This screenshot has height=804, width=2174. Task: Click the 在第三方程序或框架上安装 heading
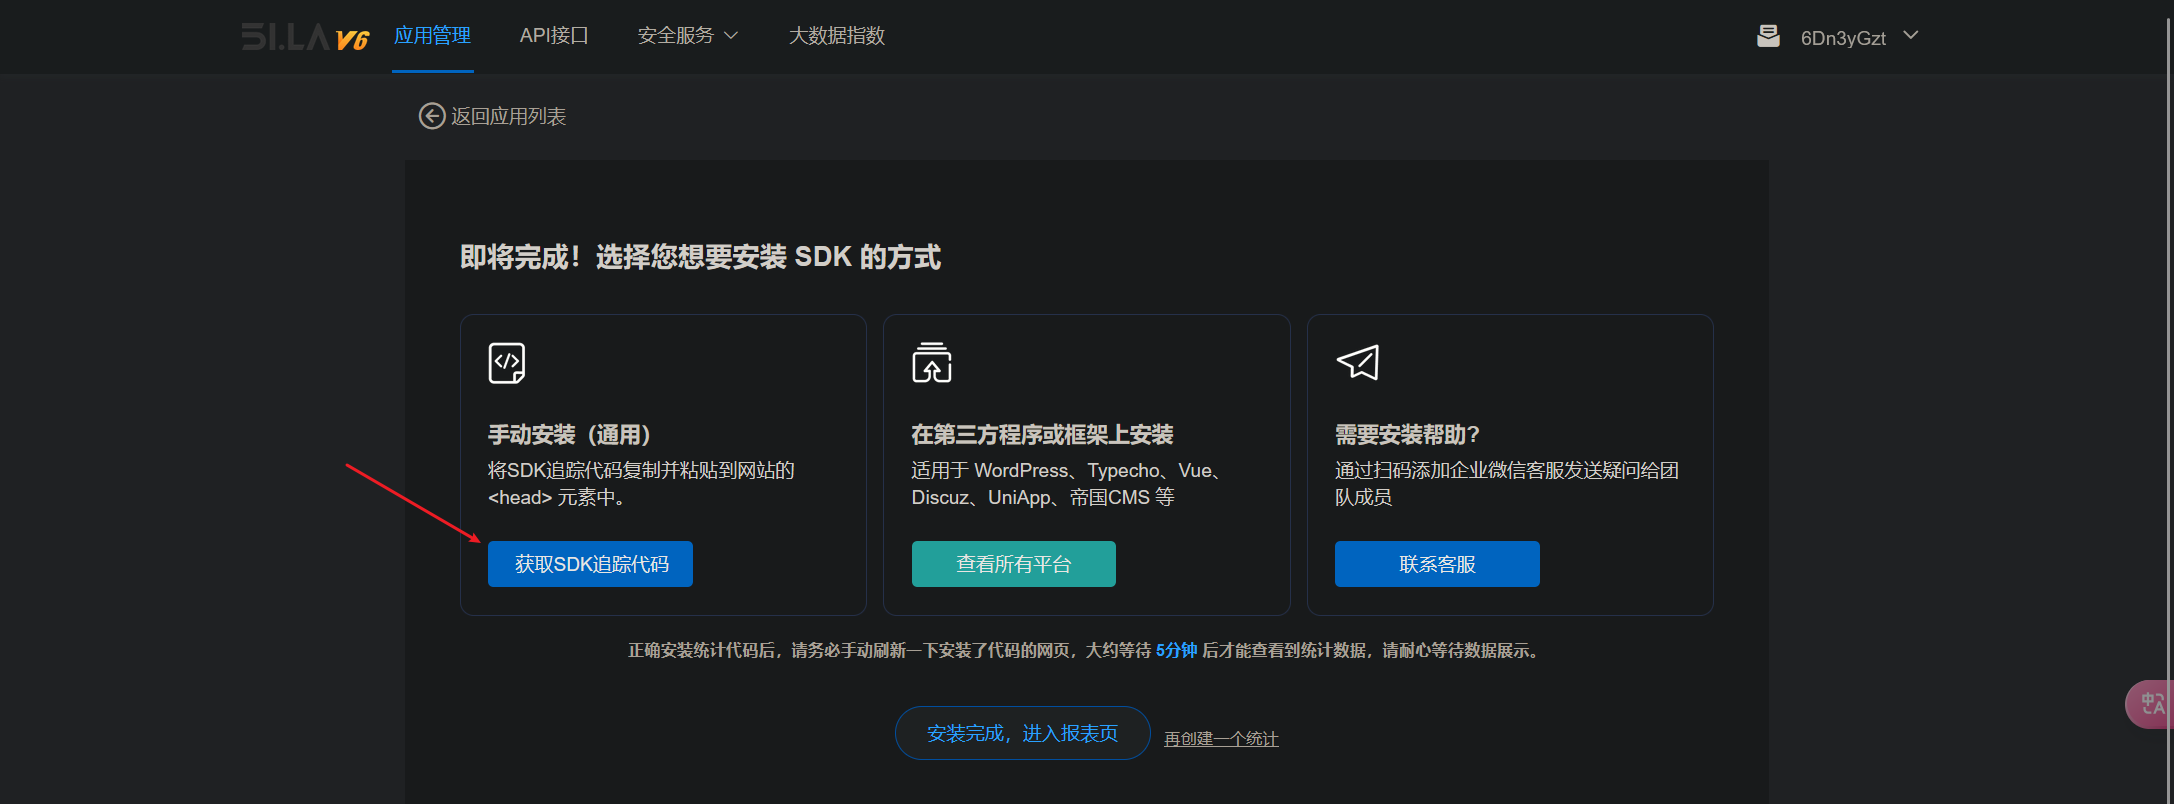[1042, 435]
